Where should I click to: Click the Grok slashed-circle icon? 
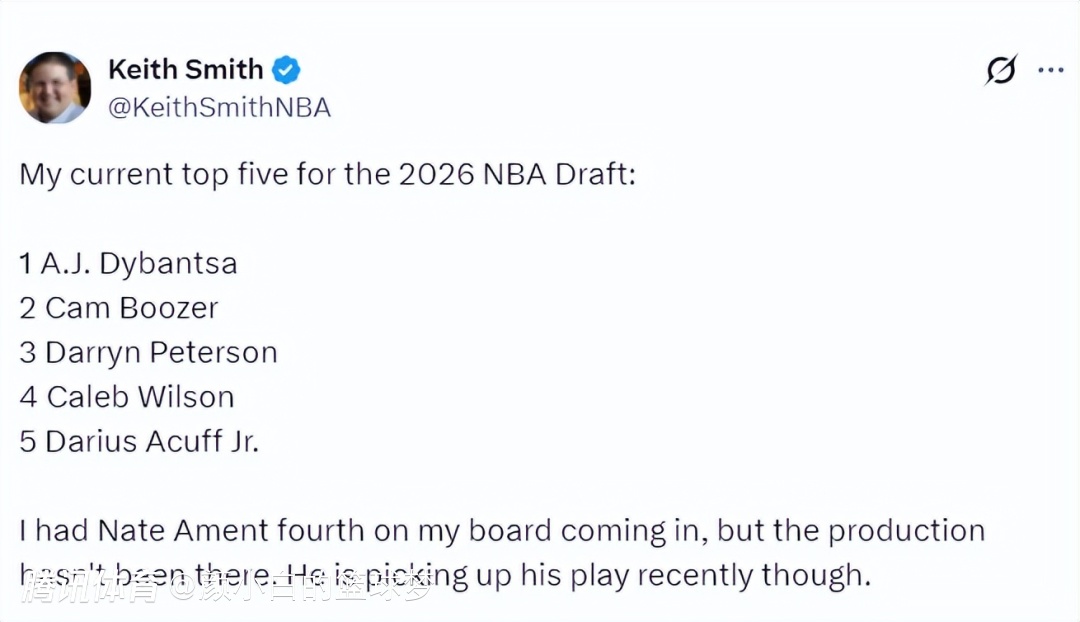pyautogui.click(x=1000, y=70)
